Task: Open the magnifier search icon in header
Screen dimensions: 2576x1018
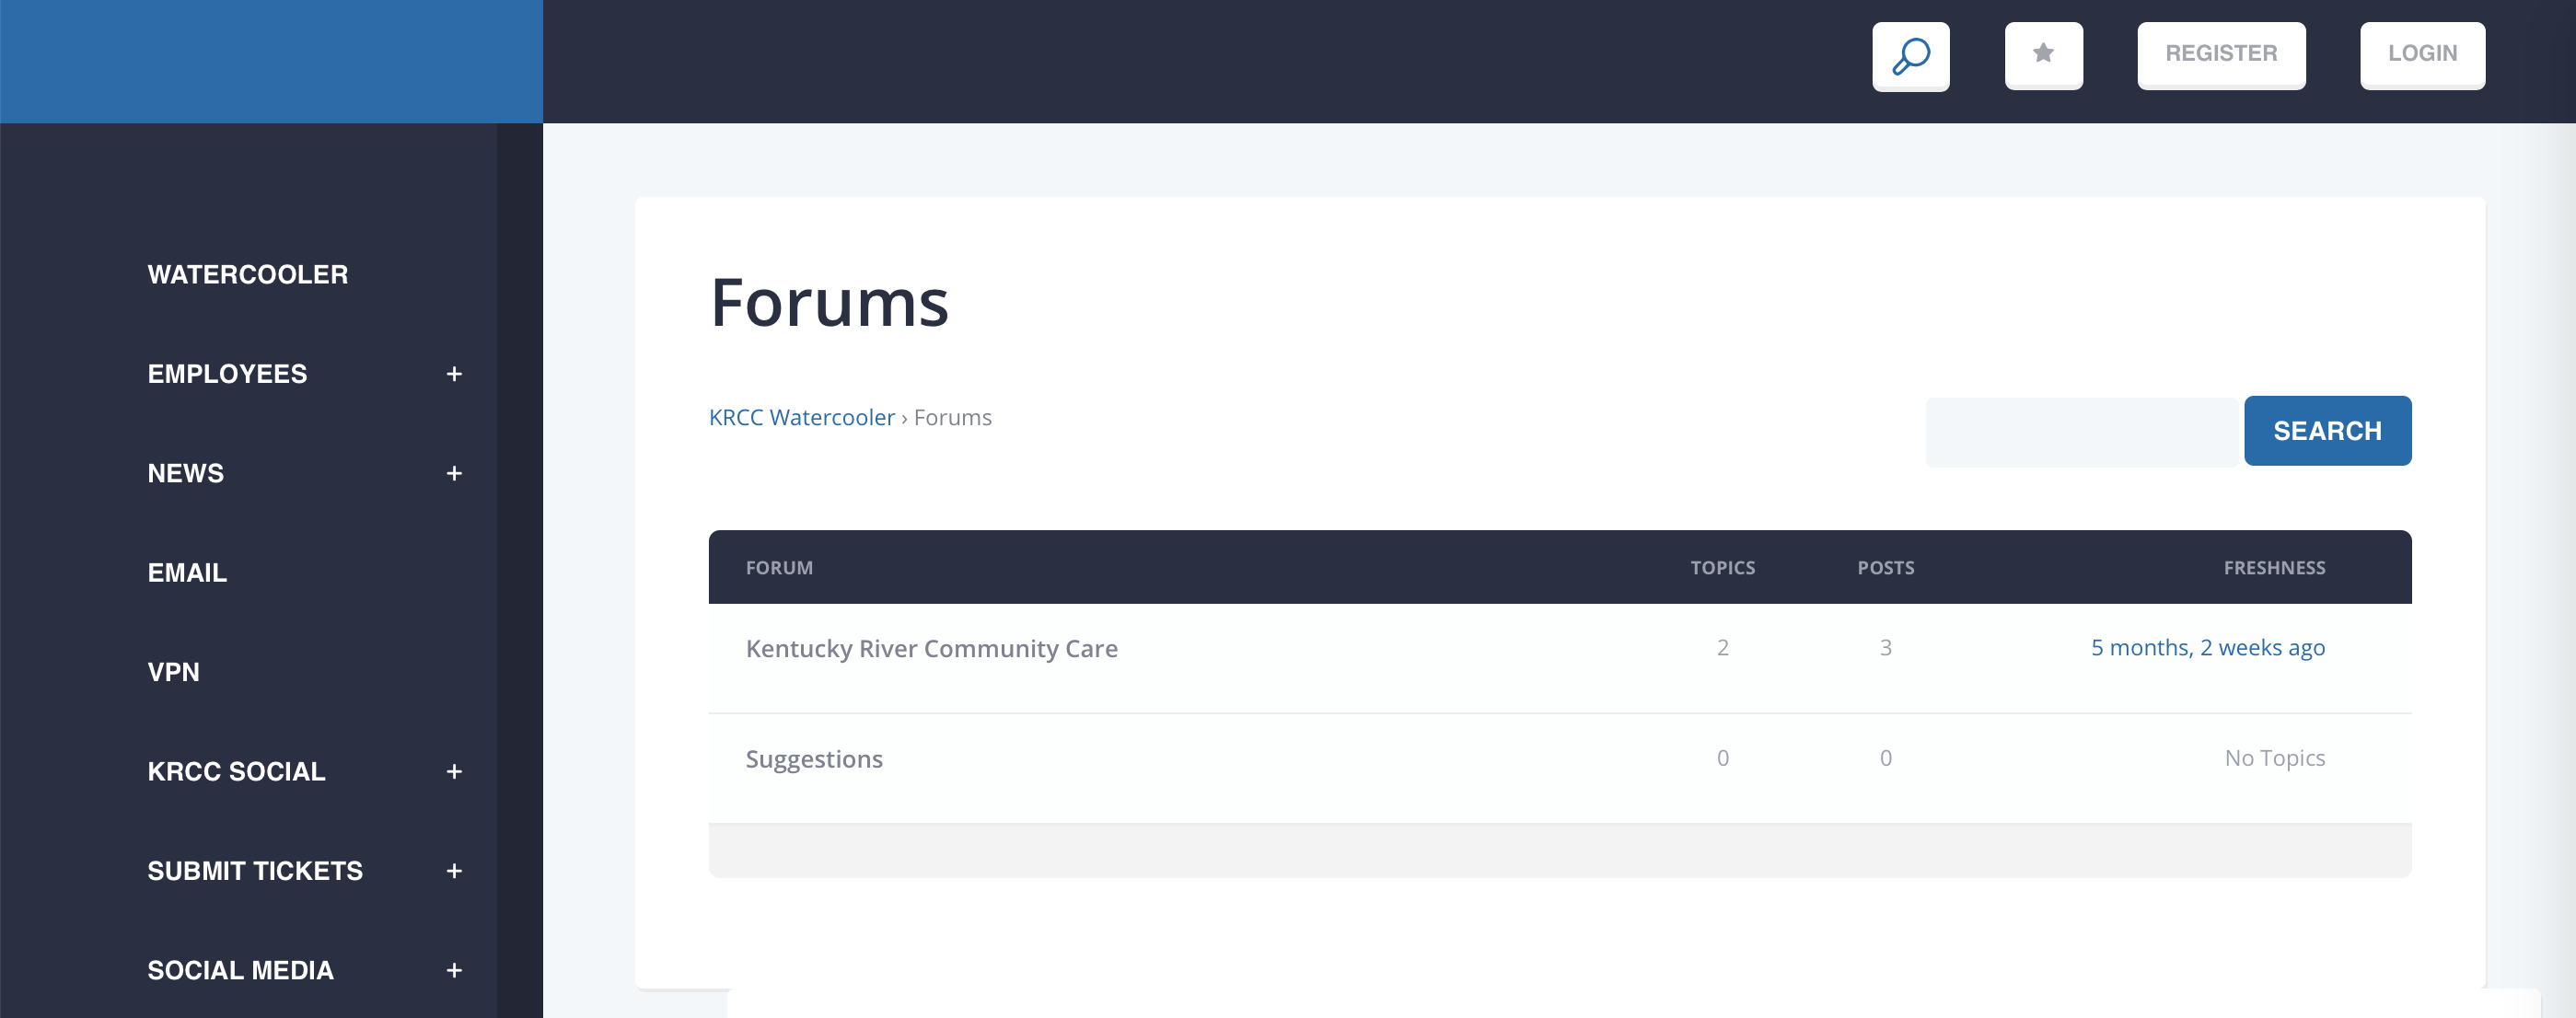Action: click(x=1910, y=56)
